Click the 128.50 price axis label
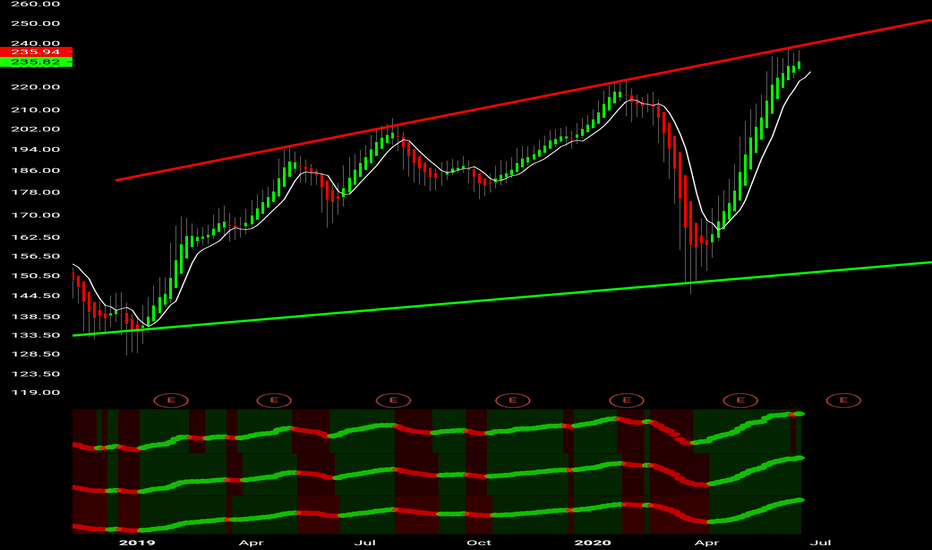The image size is (932, 550). (x=36, y=354)
